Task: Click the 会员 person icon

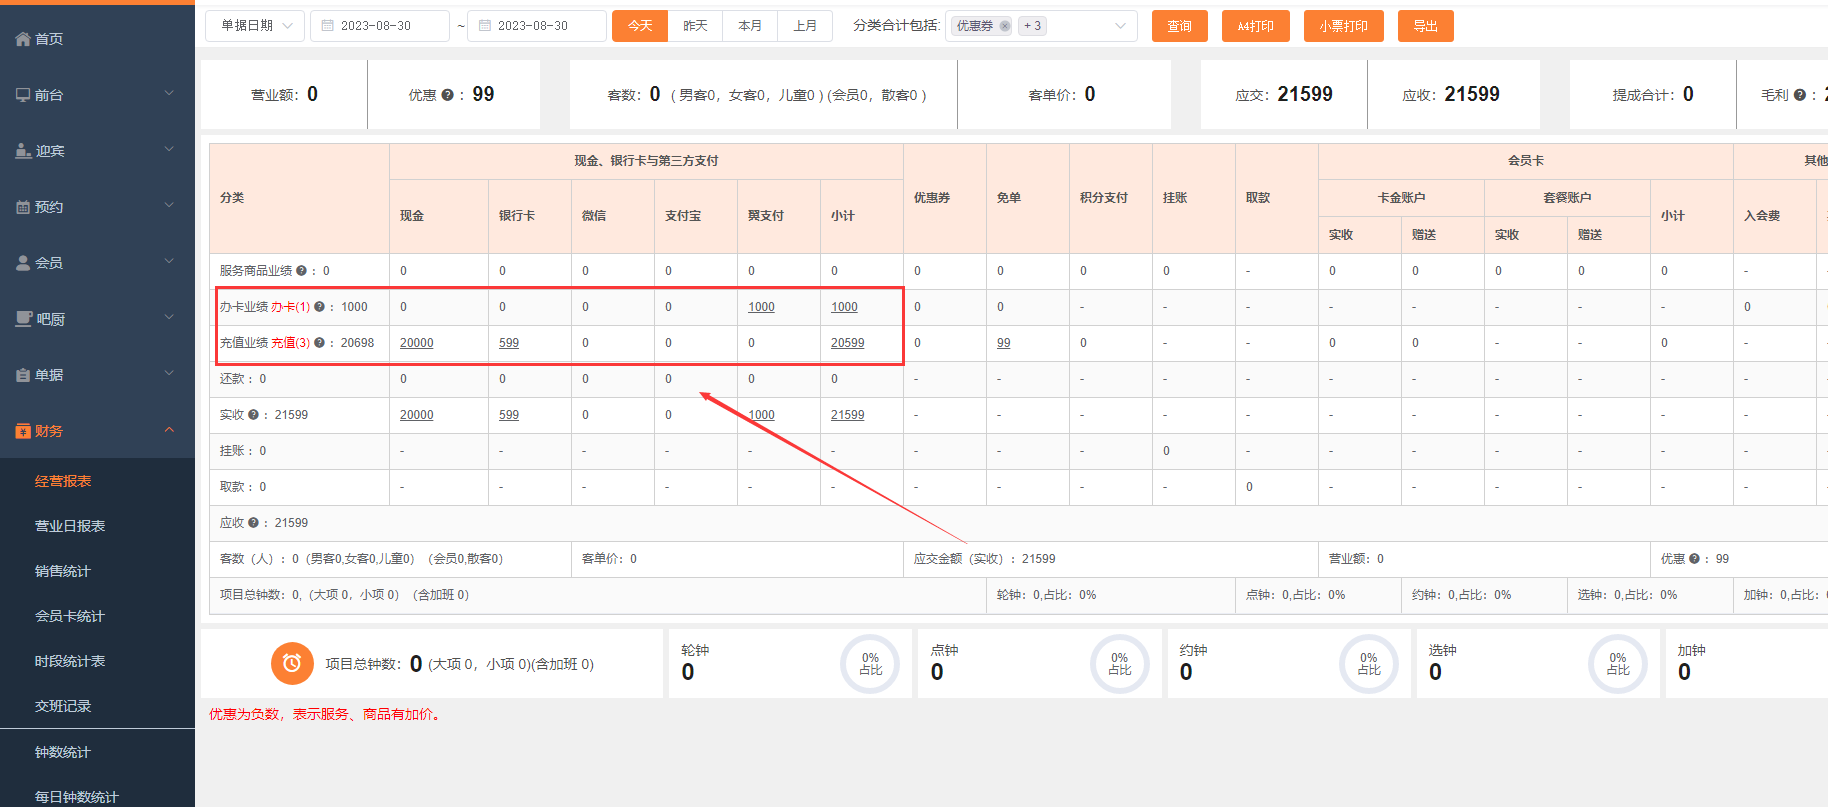Action: [x=23, y=263]
